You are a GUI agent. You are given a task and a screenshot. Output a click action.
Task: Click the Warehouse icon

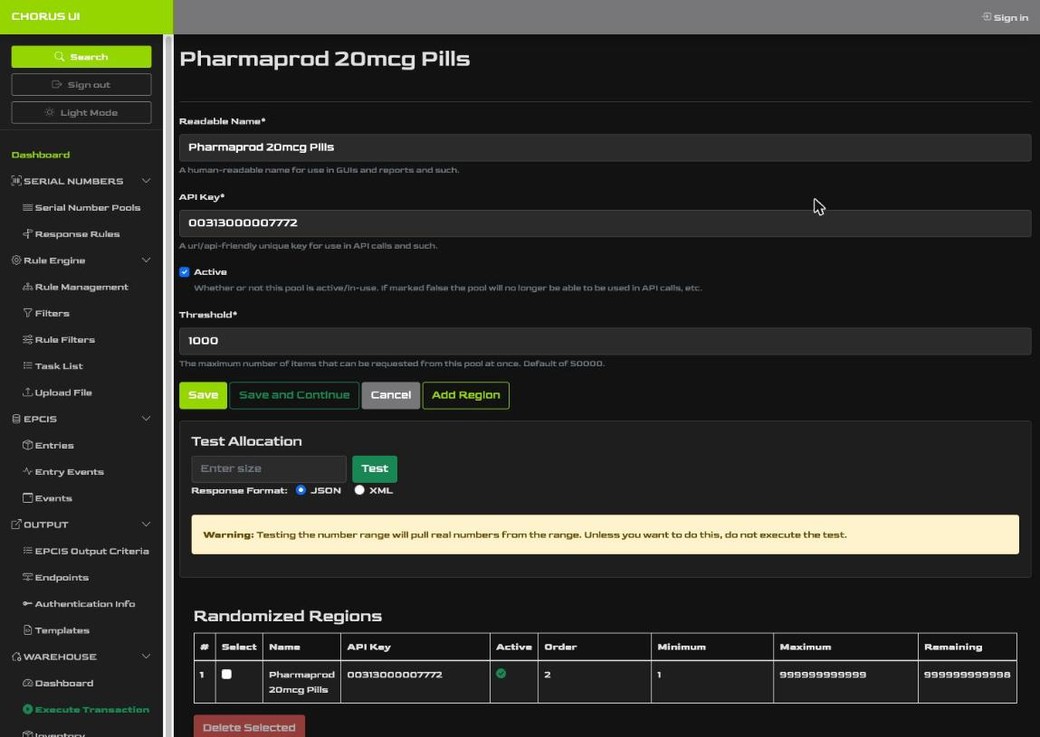coord(17,657)
